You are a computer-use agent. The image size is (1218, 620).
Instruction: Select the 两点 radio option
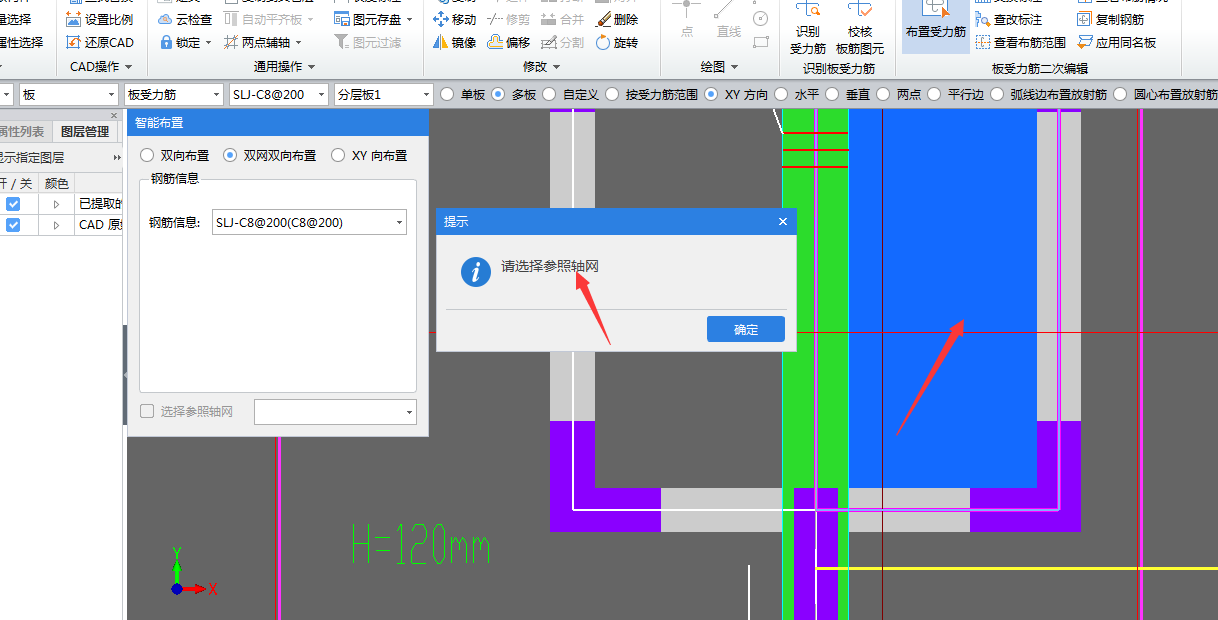tap(899, 94)
